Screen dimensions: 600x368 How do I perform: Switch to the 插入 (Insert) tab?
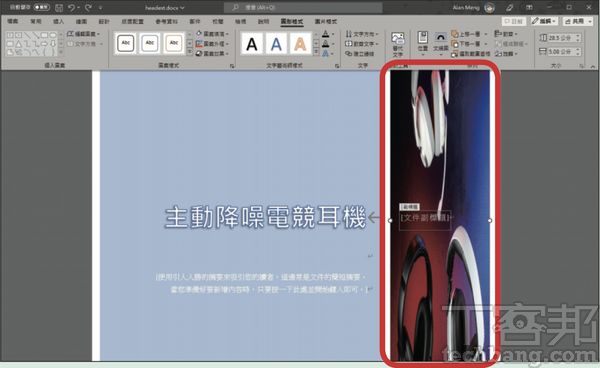coord(58,21)
